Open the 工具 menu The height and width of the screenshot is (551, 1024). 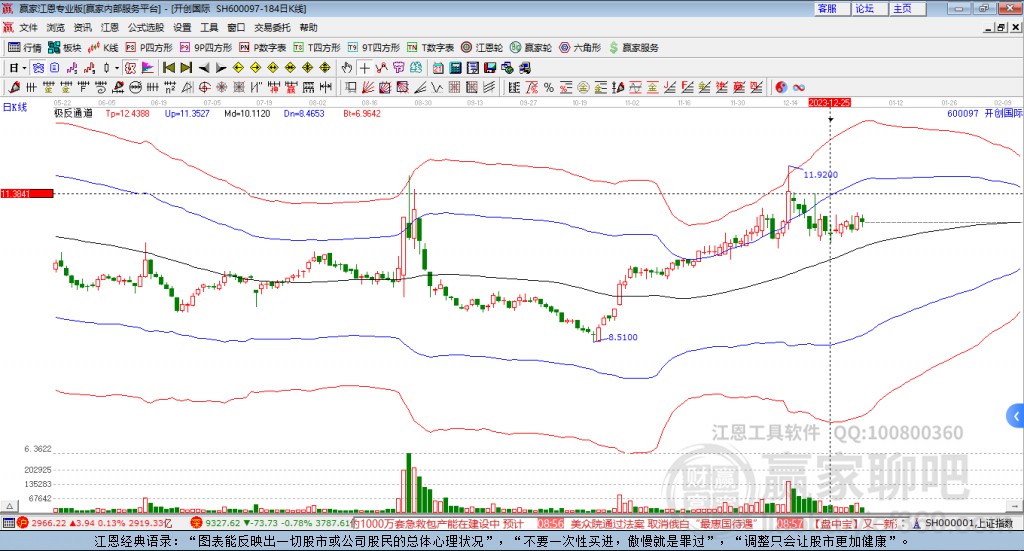point(209,27)
